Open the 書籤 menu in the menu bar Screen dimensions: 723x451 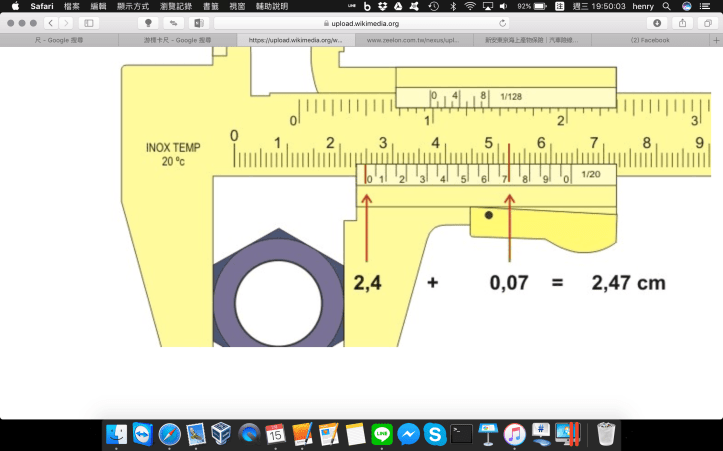point(211,6)
